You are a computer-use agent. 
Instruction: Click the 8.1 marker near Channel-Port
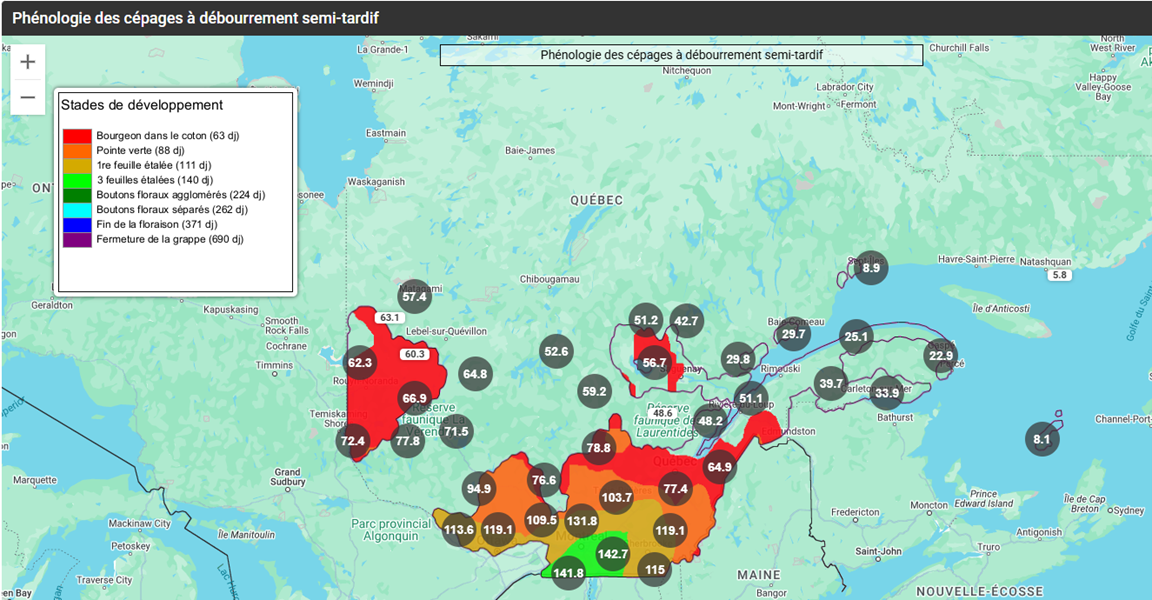point(1042,439)
